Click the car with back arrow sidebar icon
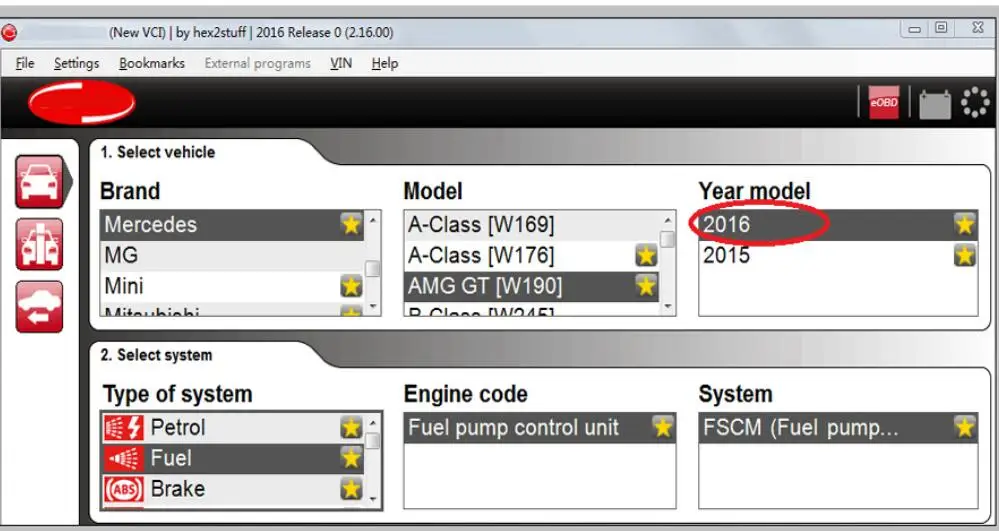The height and width of the screenshot is (531, 999). point(40,307)
